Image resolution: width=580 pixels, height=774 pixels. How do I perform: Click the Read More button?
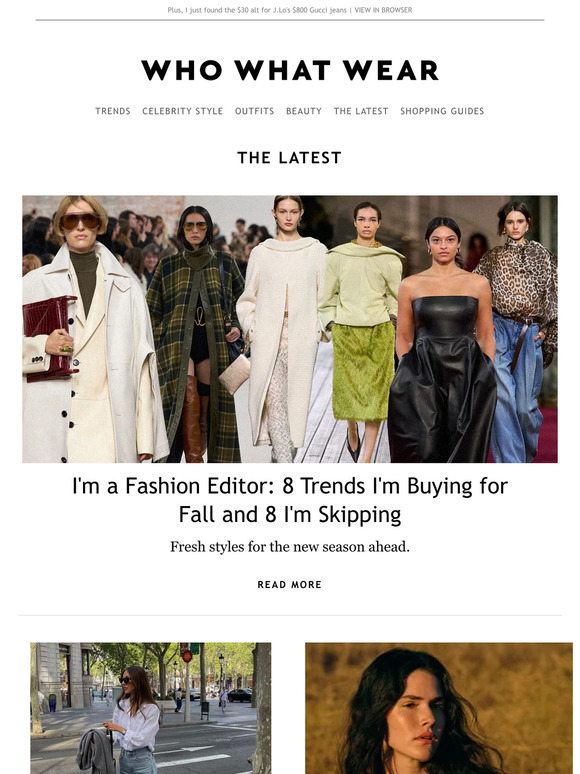click(x=290, y=584)
